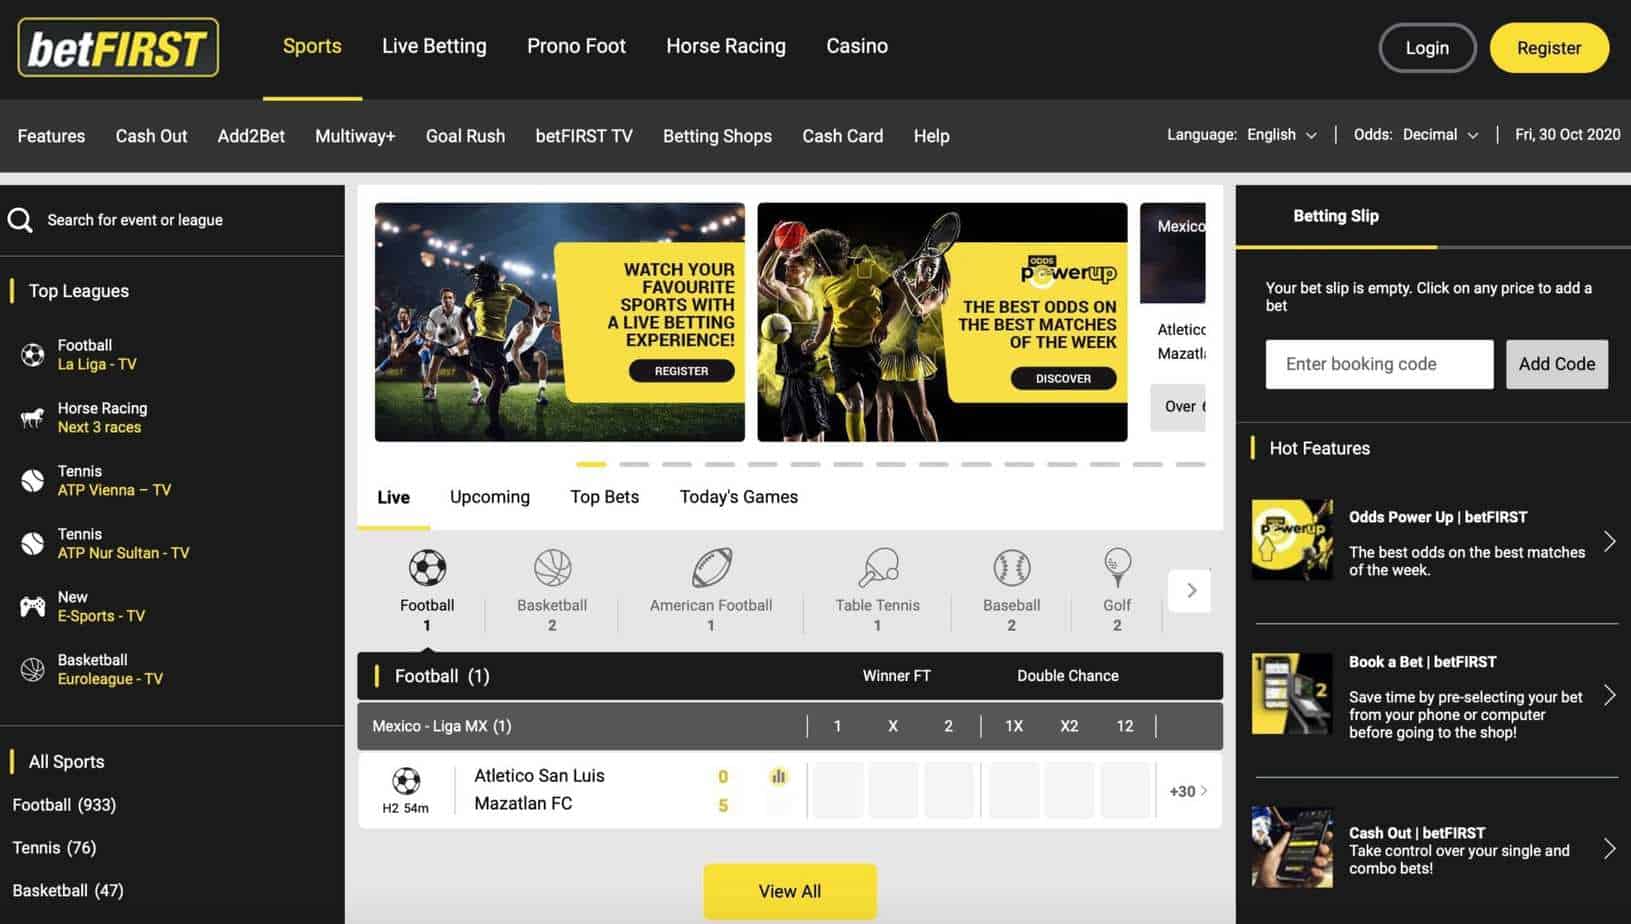The image size is (1631, 924).
Task: Select the Basketball sport icon filter
Action: pos(552,568)
